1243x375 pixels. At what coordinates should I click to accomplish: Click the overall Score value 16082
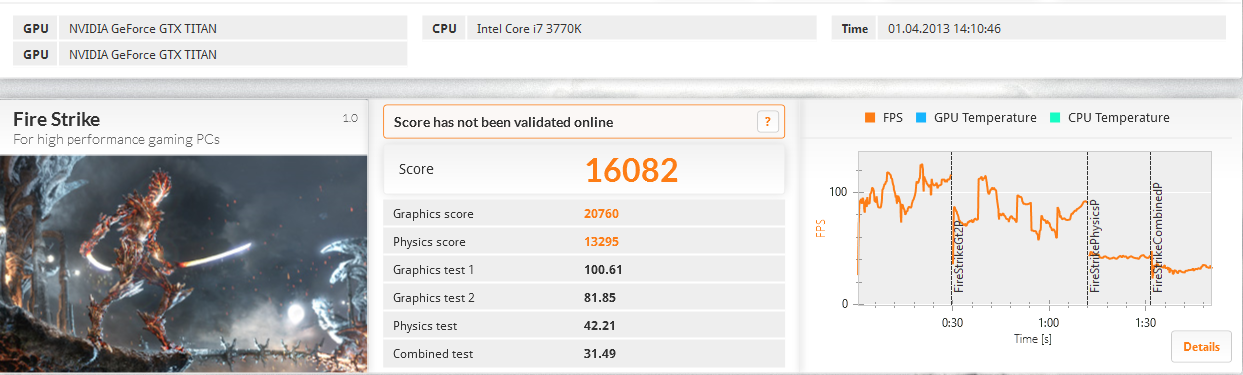[x=632, y=170]
